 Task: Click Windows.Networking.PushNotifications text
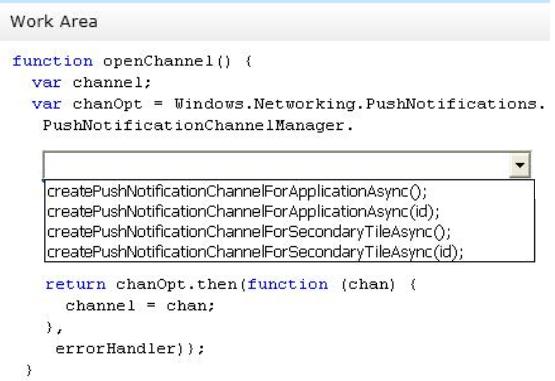click(360, 104)
